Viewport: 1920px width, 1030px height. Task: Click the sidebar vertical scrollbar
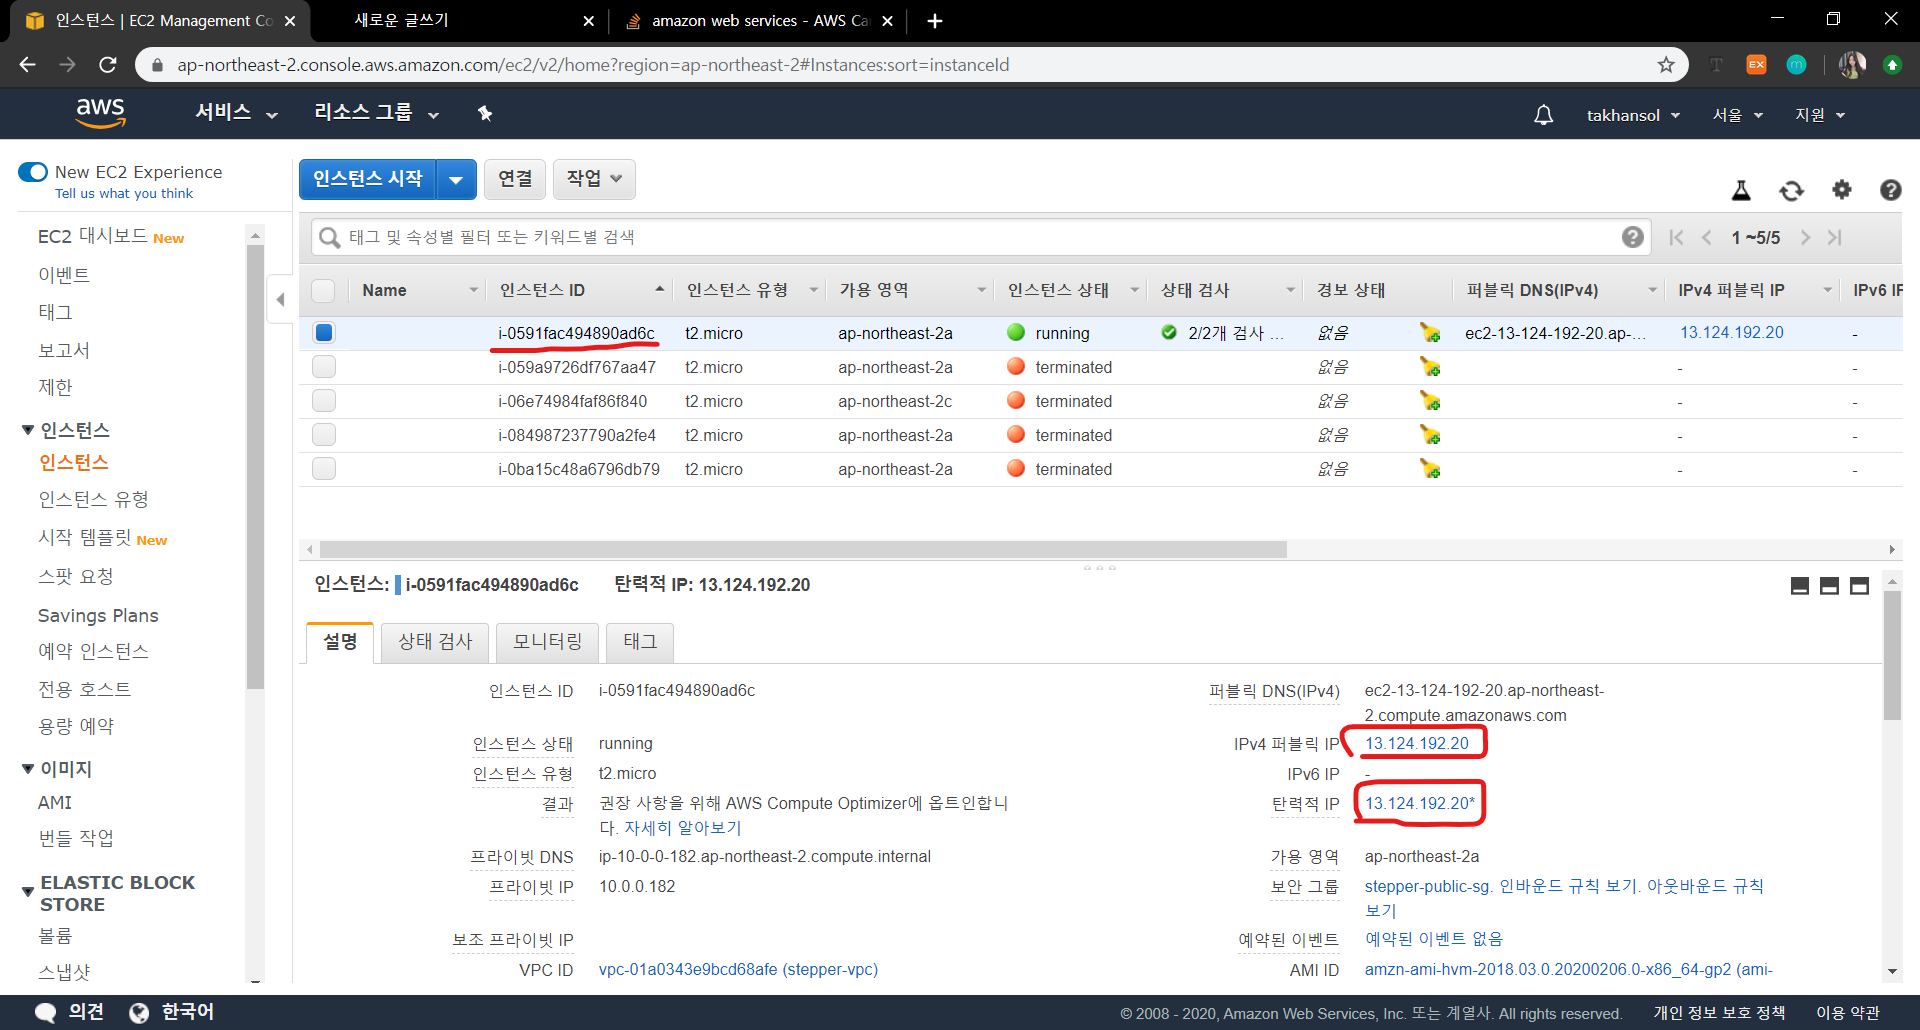(255, 468)
